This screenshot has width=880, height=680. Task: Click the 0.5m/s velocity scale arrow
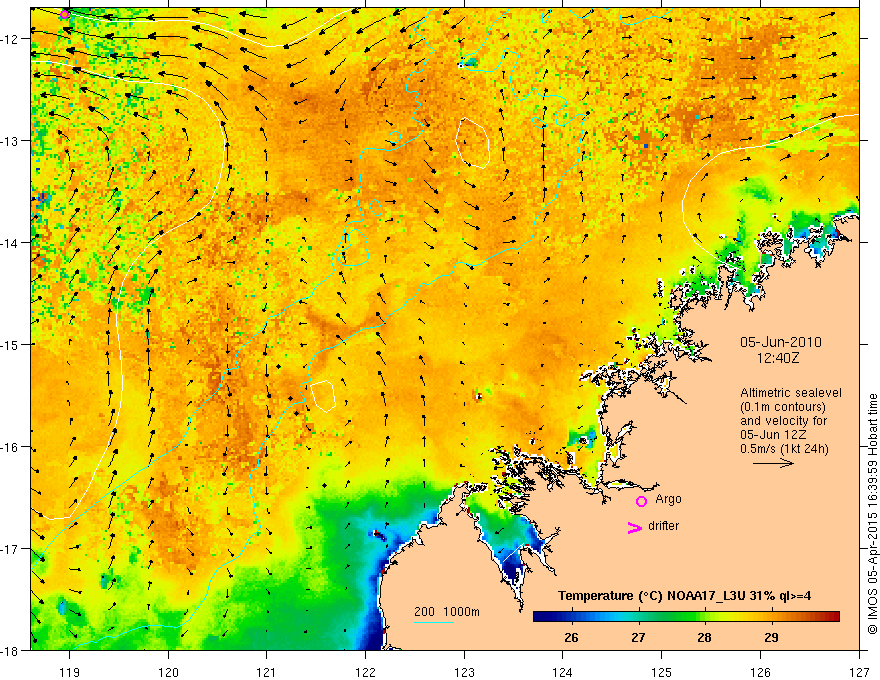pyautogui.click(x=773, y=463)
